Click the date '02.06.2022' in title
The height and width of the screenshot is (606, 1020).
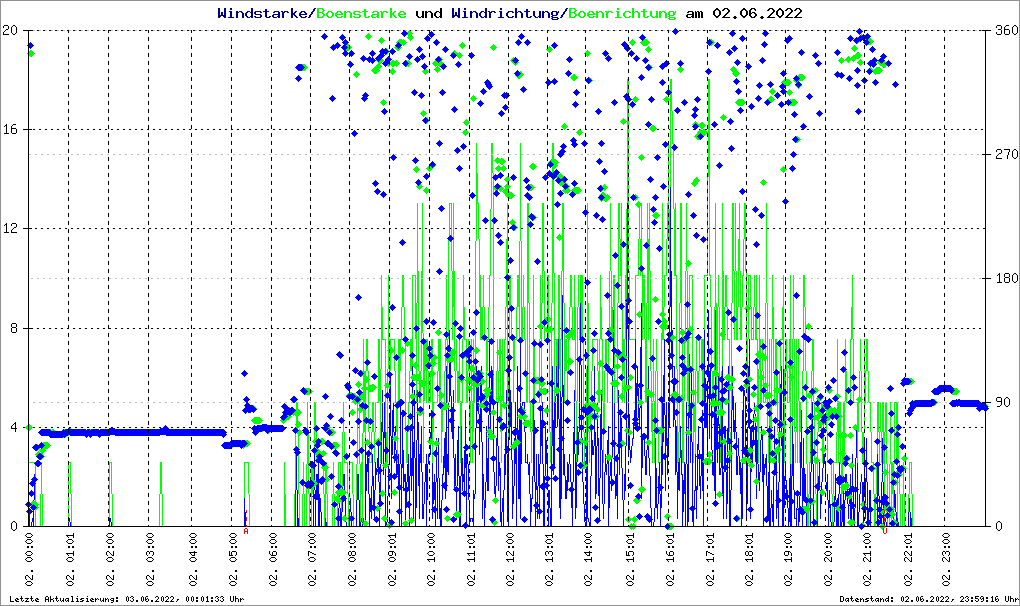tap(757, 13)
